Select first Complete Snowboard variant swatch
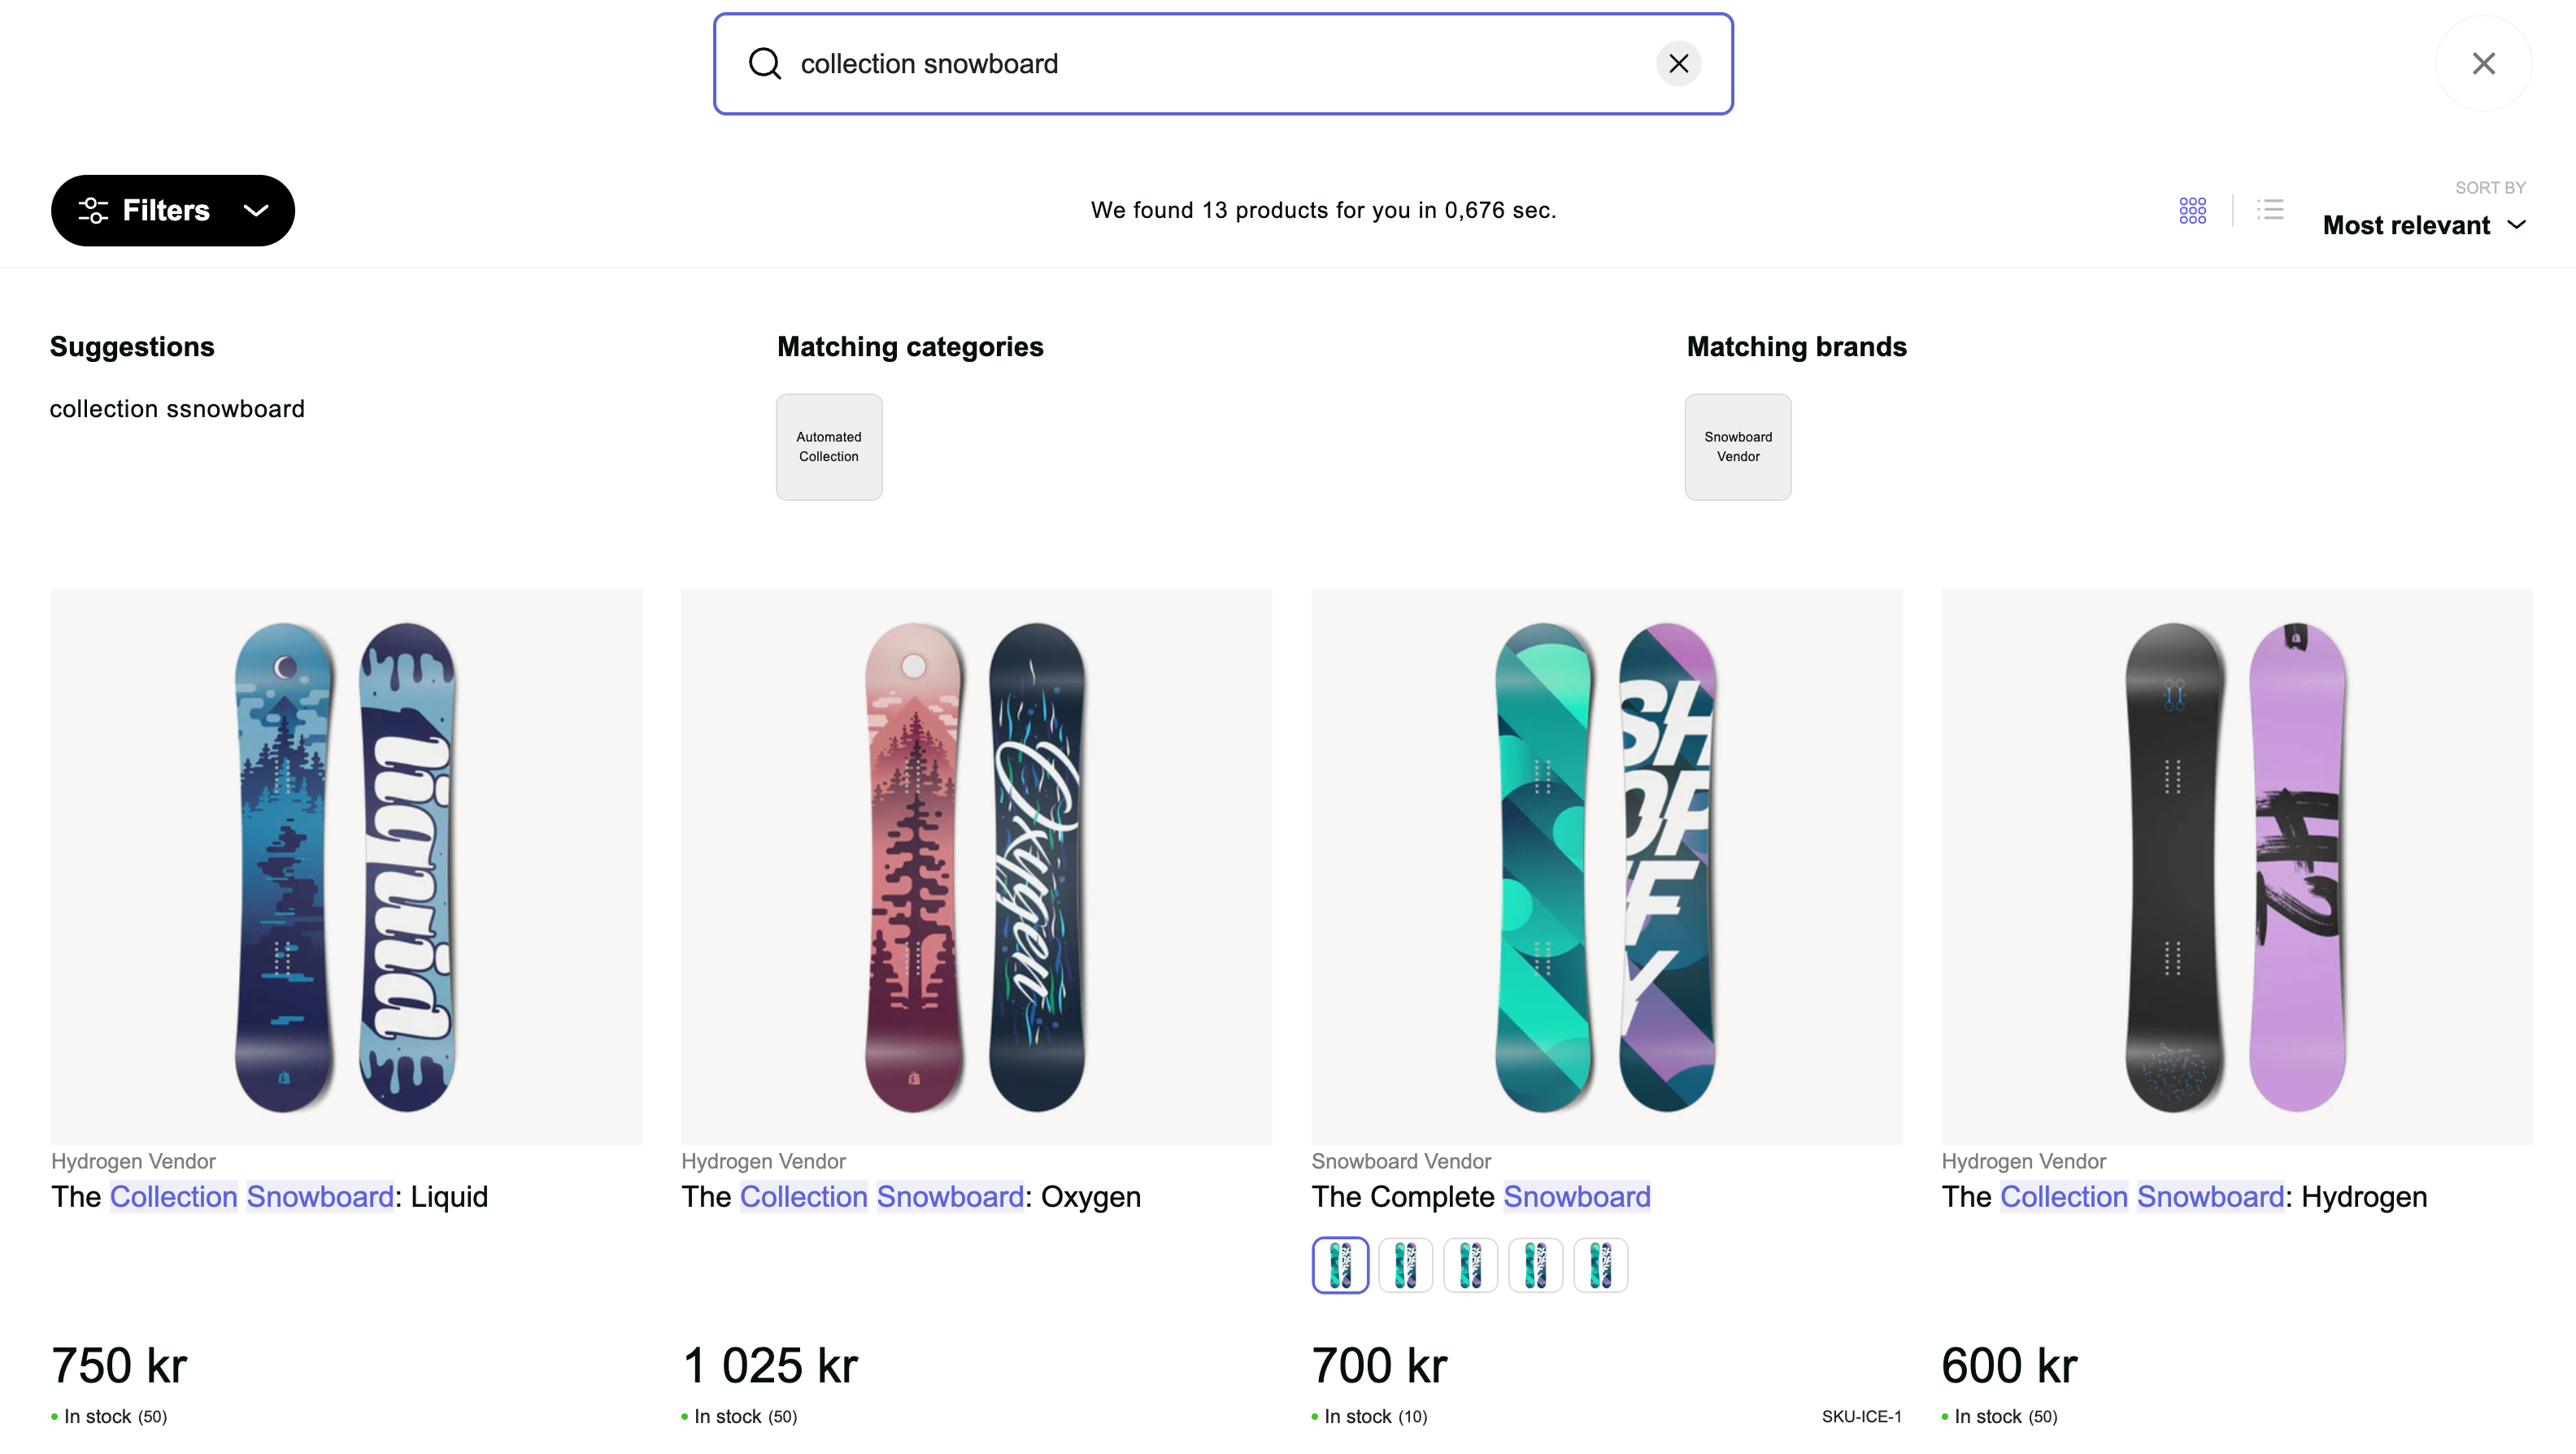Viewport: 2576px width, 1454px height. [x=1340, y=1265]
